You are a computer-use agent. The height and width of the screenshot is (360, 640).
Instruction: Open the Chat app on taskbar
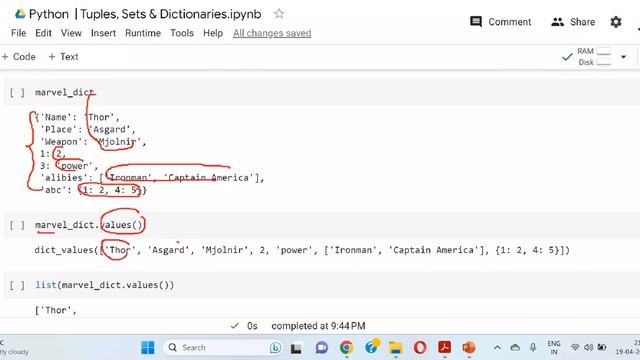click(x=322, y=348)
